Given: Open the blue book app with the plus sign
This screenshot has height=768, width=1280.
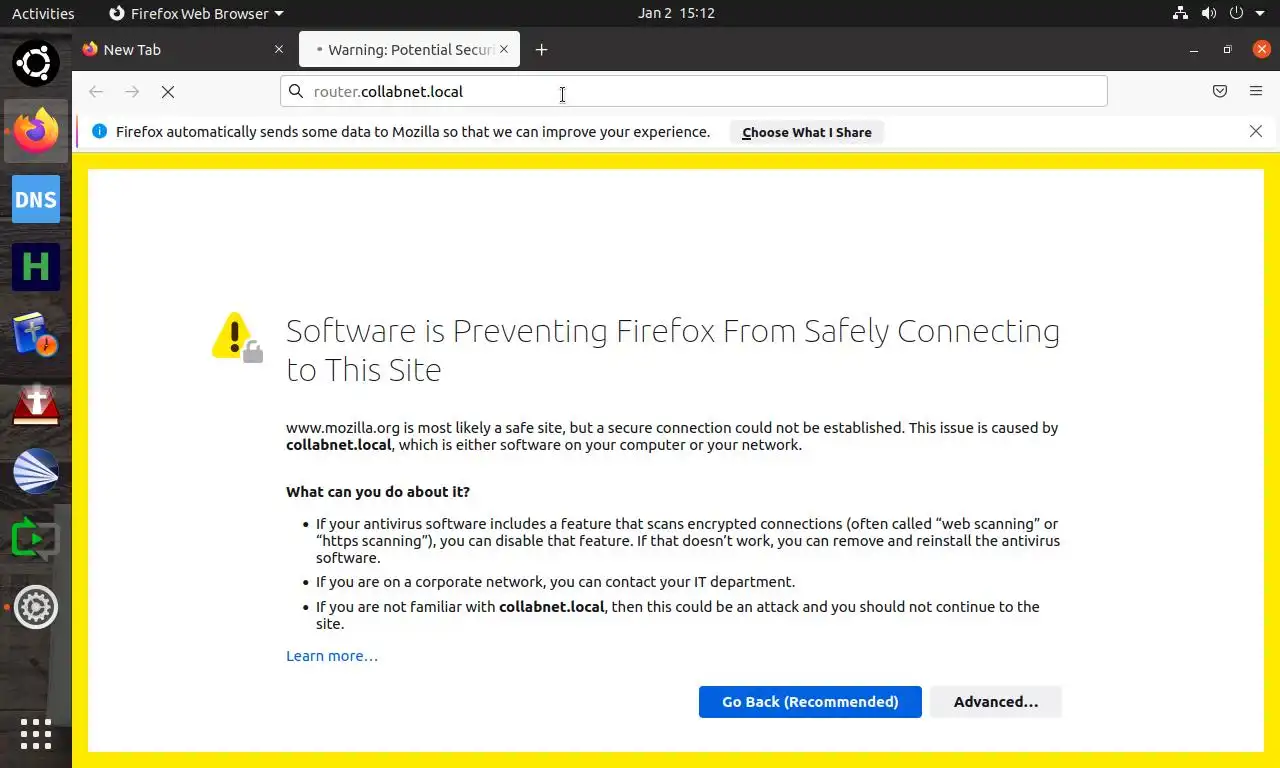Looking at the screenshot, I should click(x=36, y=335).
